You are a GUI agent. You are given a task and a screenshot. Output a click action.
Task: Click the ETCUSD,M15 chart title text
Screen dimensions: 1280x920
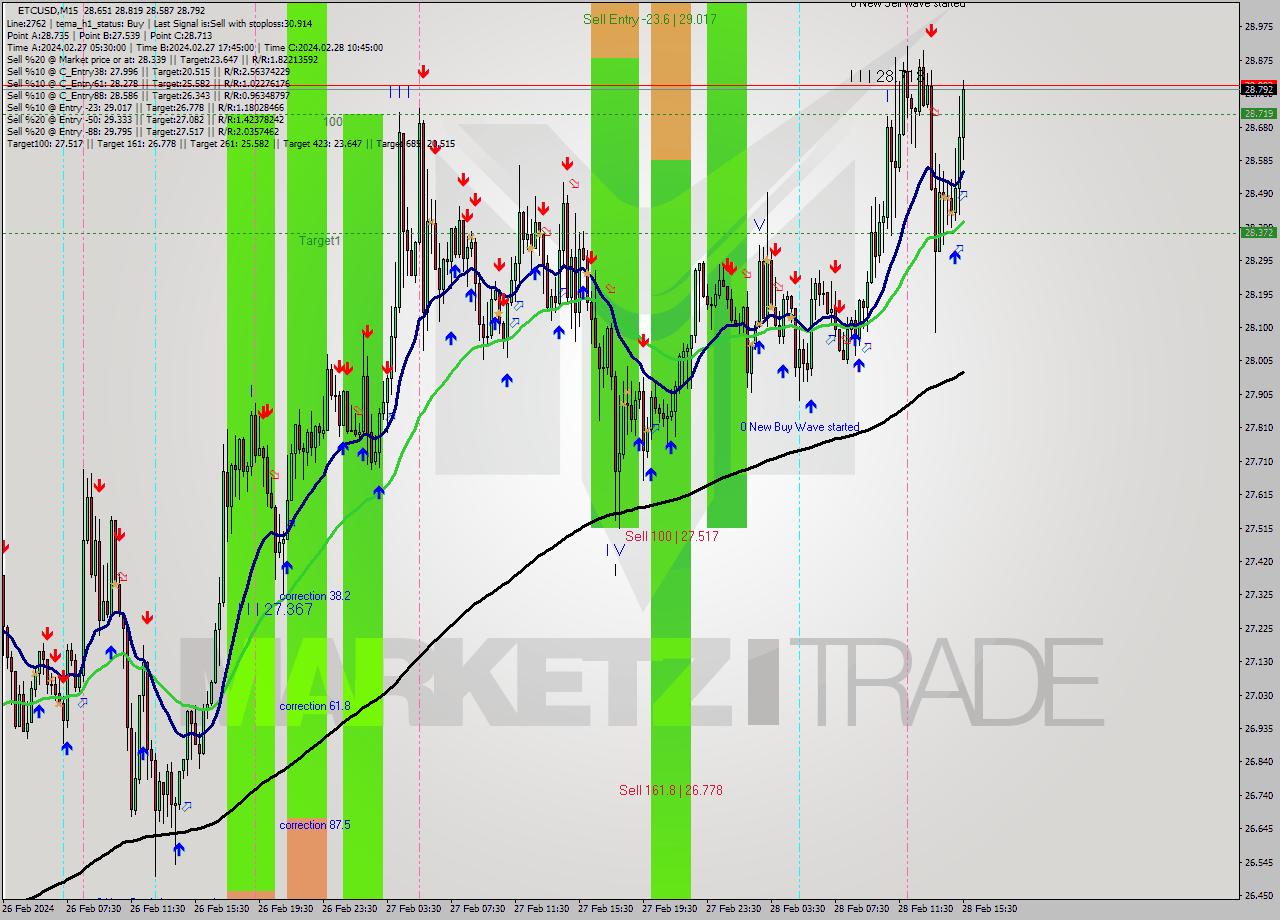pyautogui.click(x=47, y=11)
